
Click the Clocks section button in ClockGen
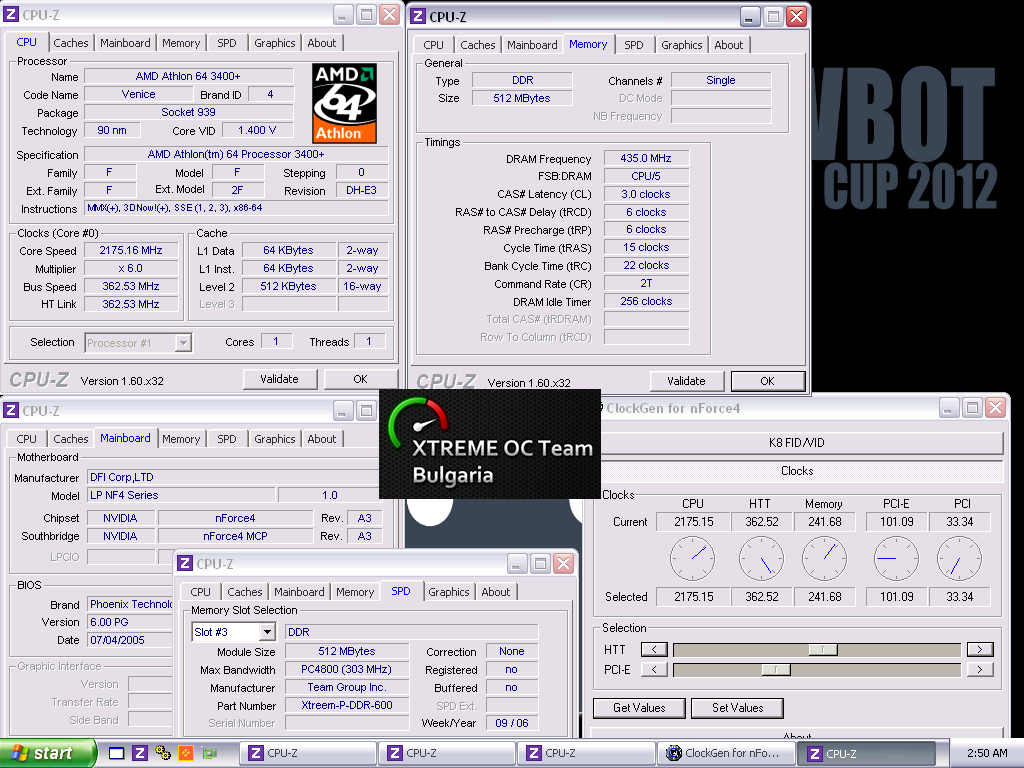(797, 471)
